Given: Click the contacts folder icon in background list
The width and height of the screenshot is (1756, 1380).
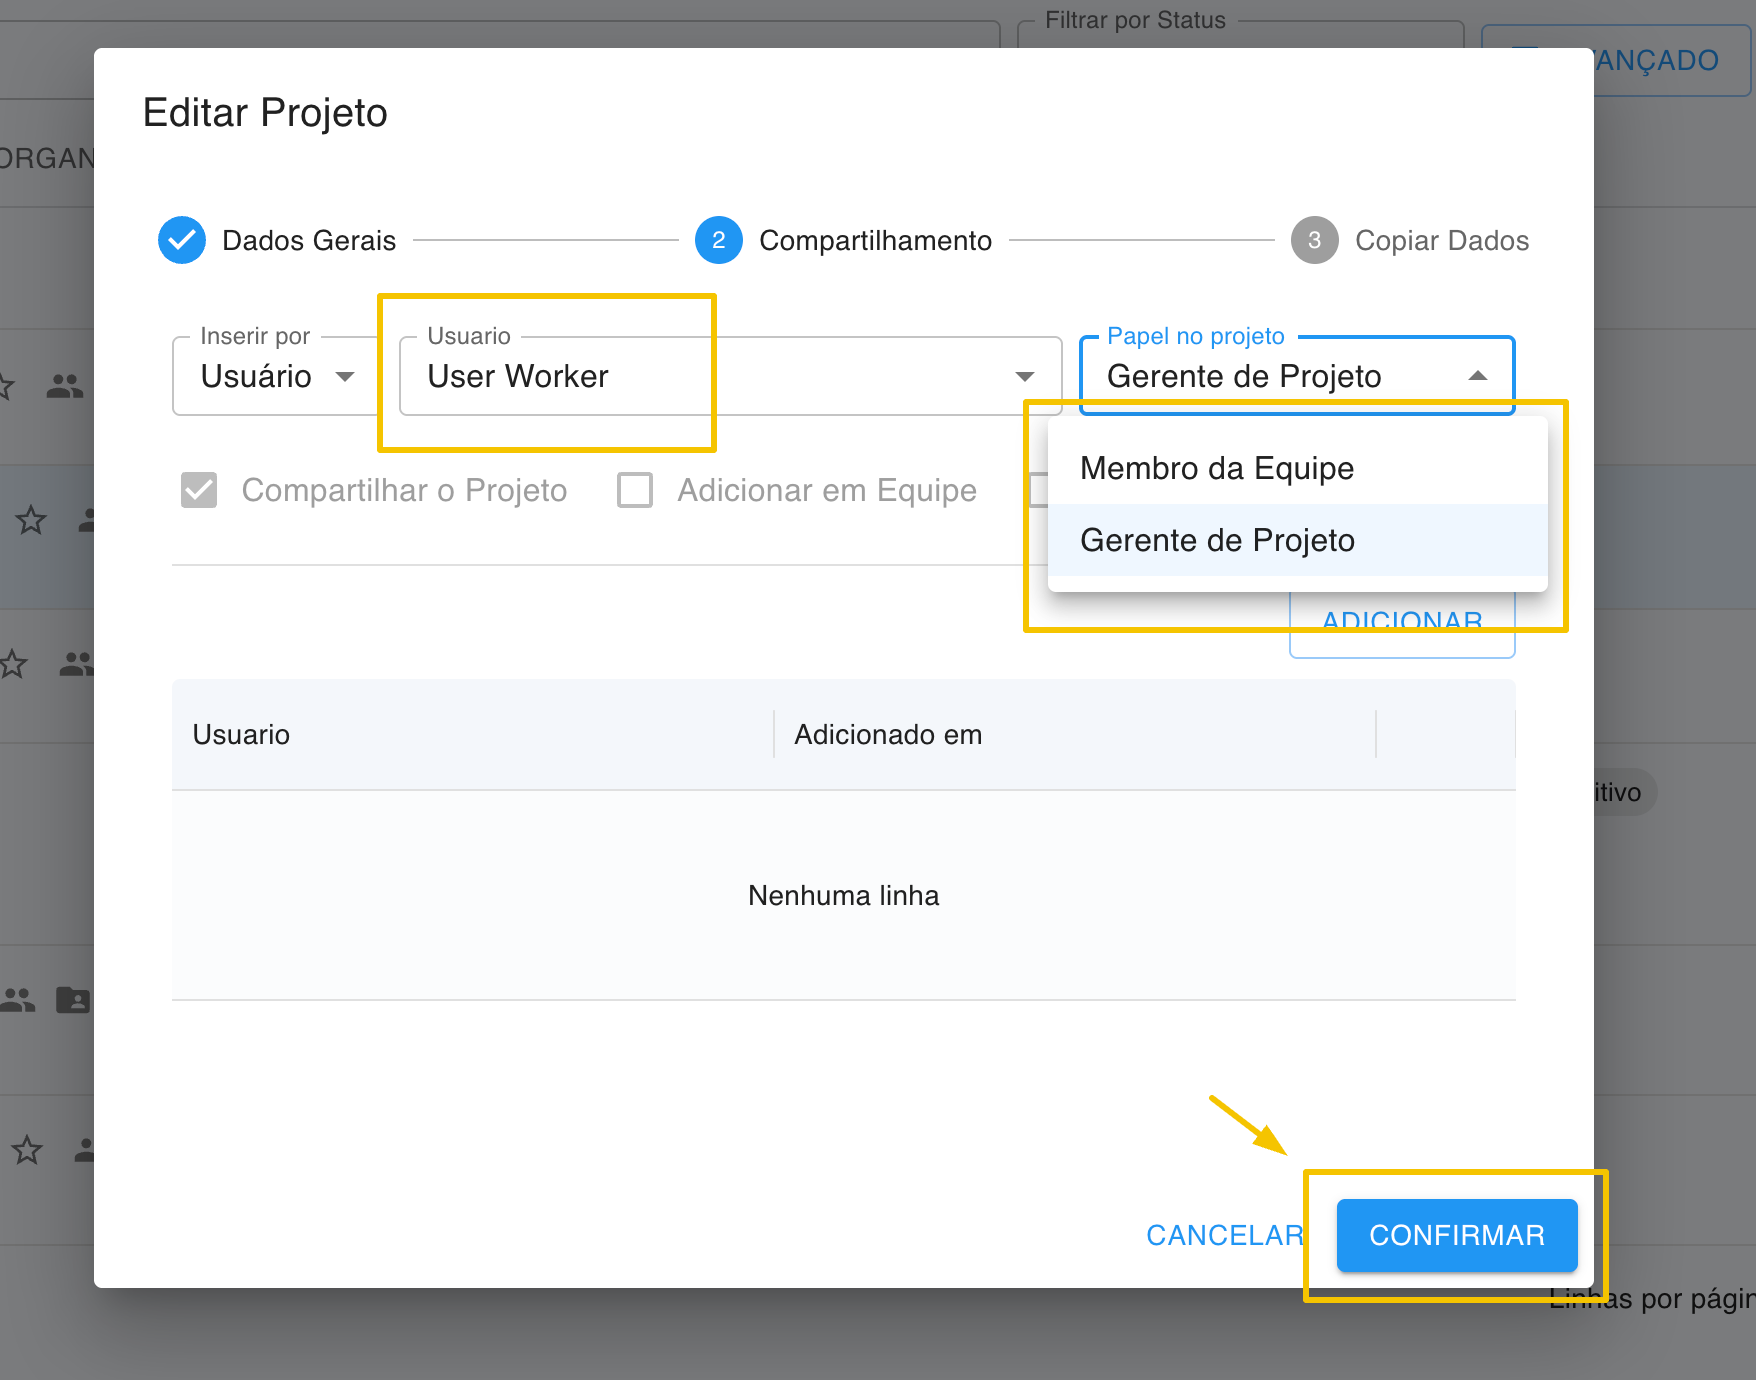Looking at the screenshot, I should coord(73,1000).
